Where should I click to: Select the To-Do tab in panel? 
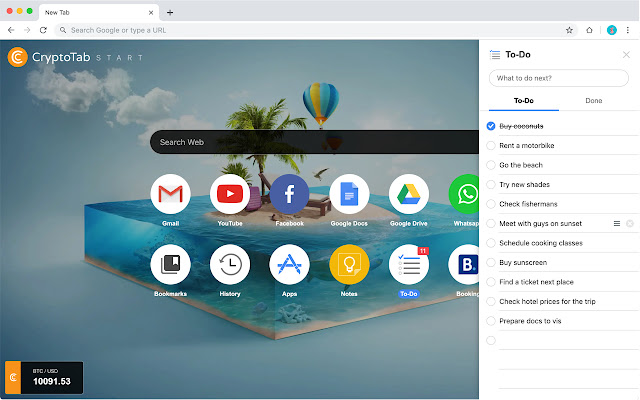click(524, 101)
